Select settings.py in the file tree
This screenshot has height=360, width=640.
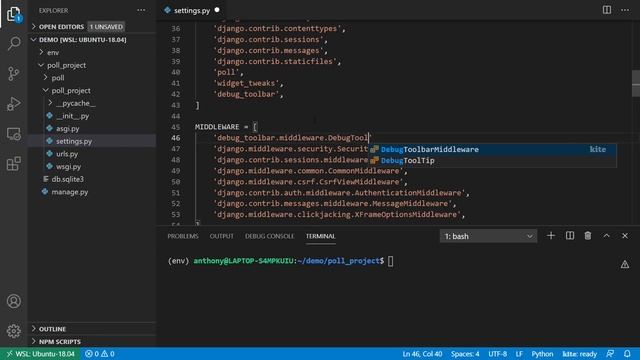91,141
